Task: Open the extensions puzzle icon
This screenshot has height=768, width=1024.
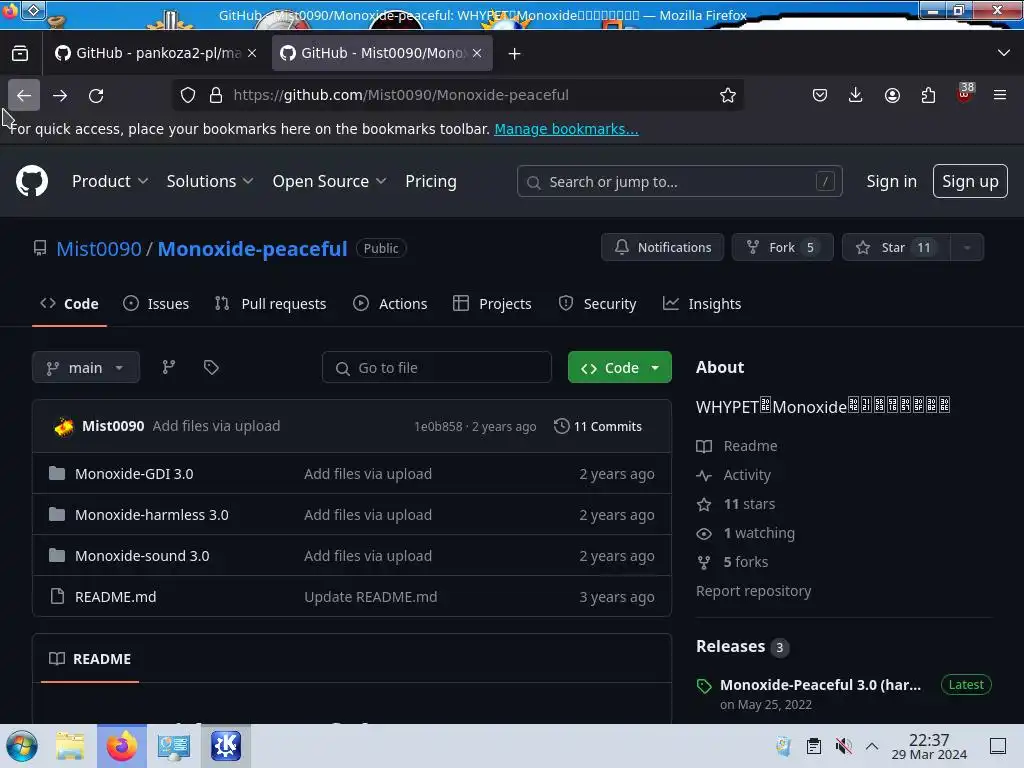Action: (x=928, y=95)
